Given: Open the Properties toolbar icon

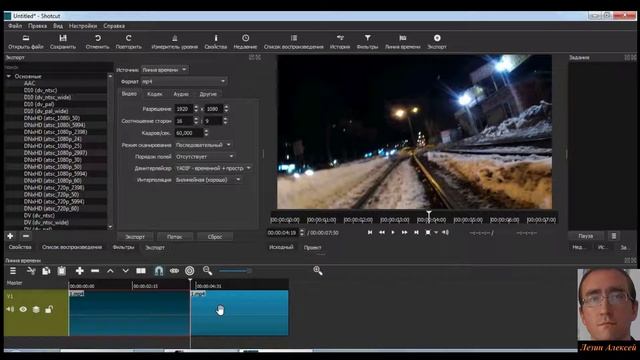Looking at the screenshot, I should pos(216,38).
